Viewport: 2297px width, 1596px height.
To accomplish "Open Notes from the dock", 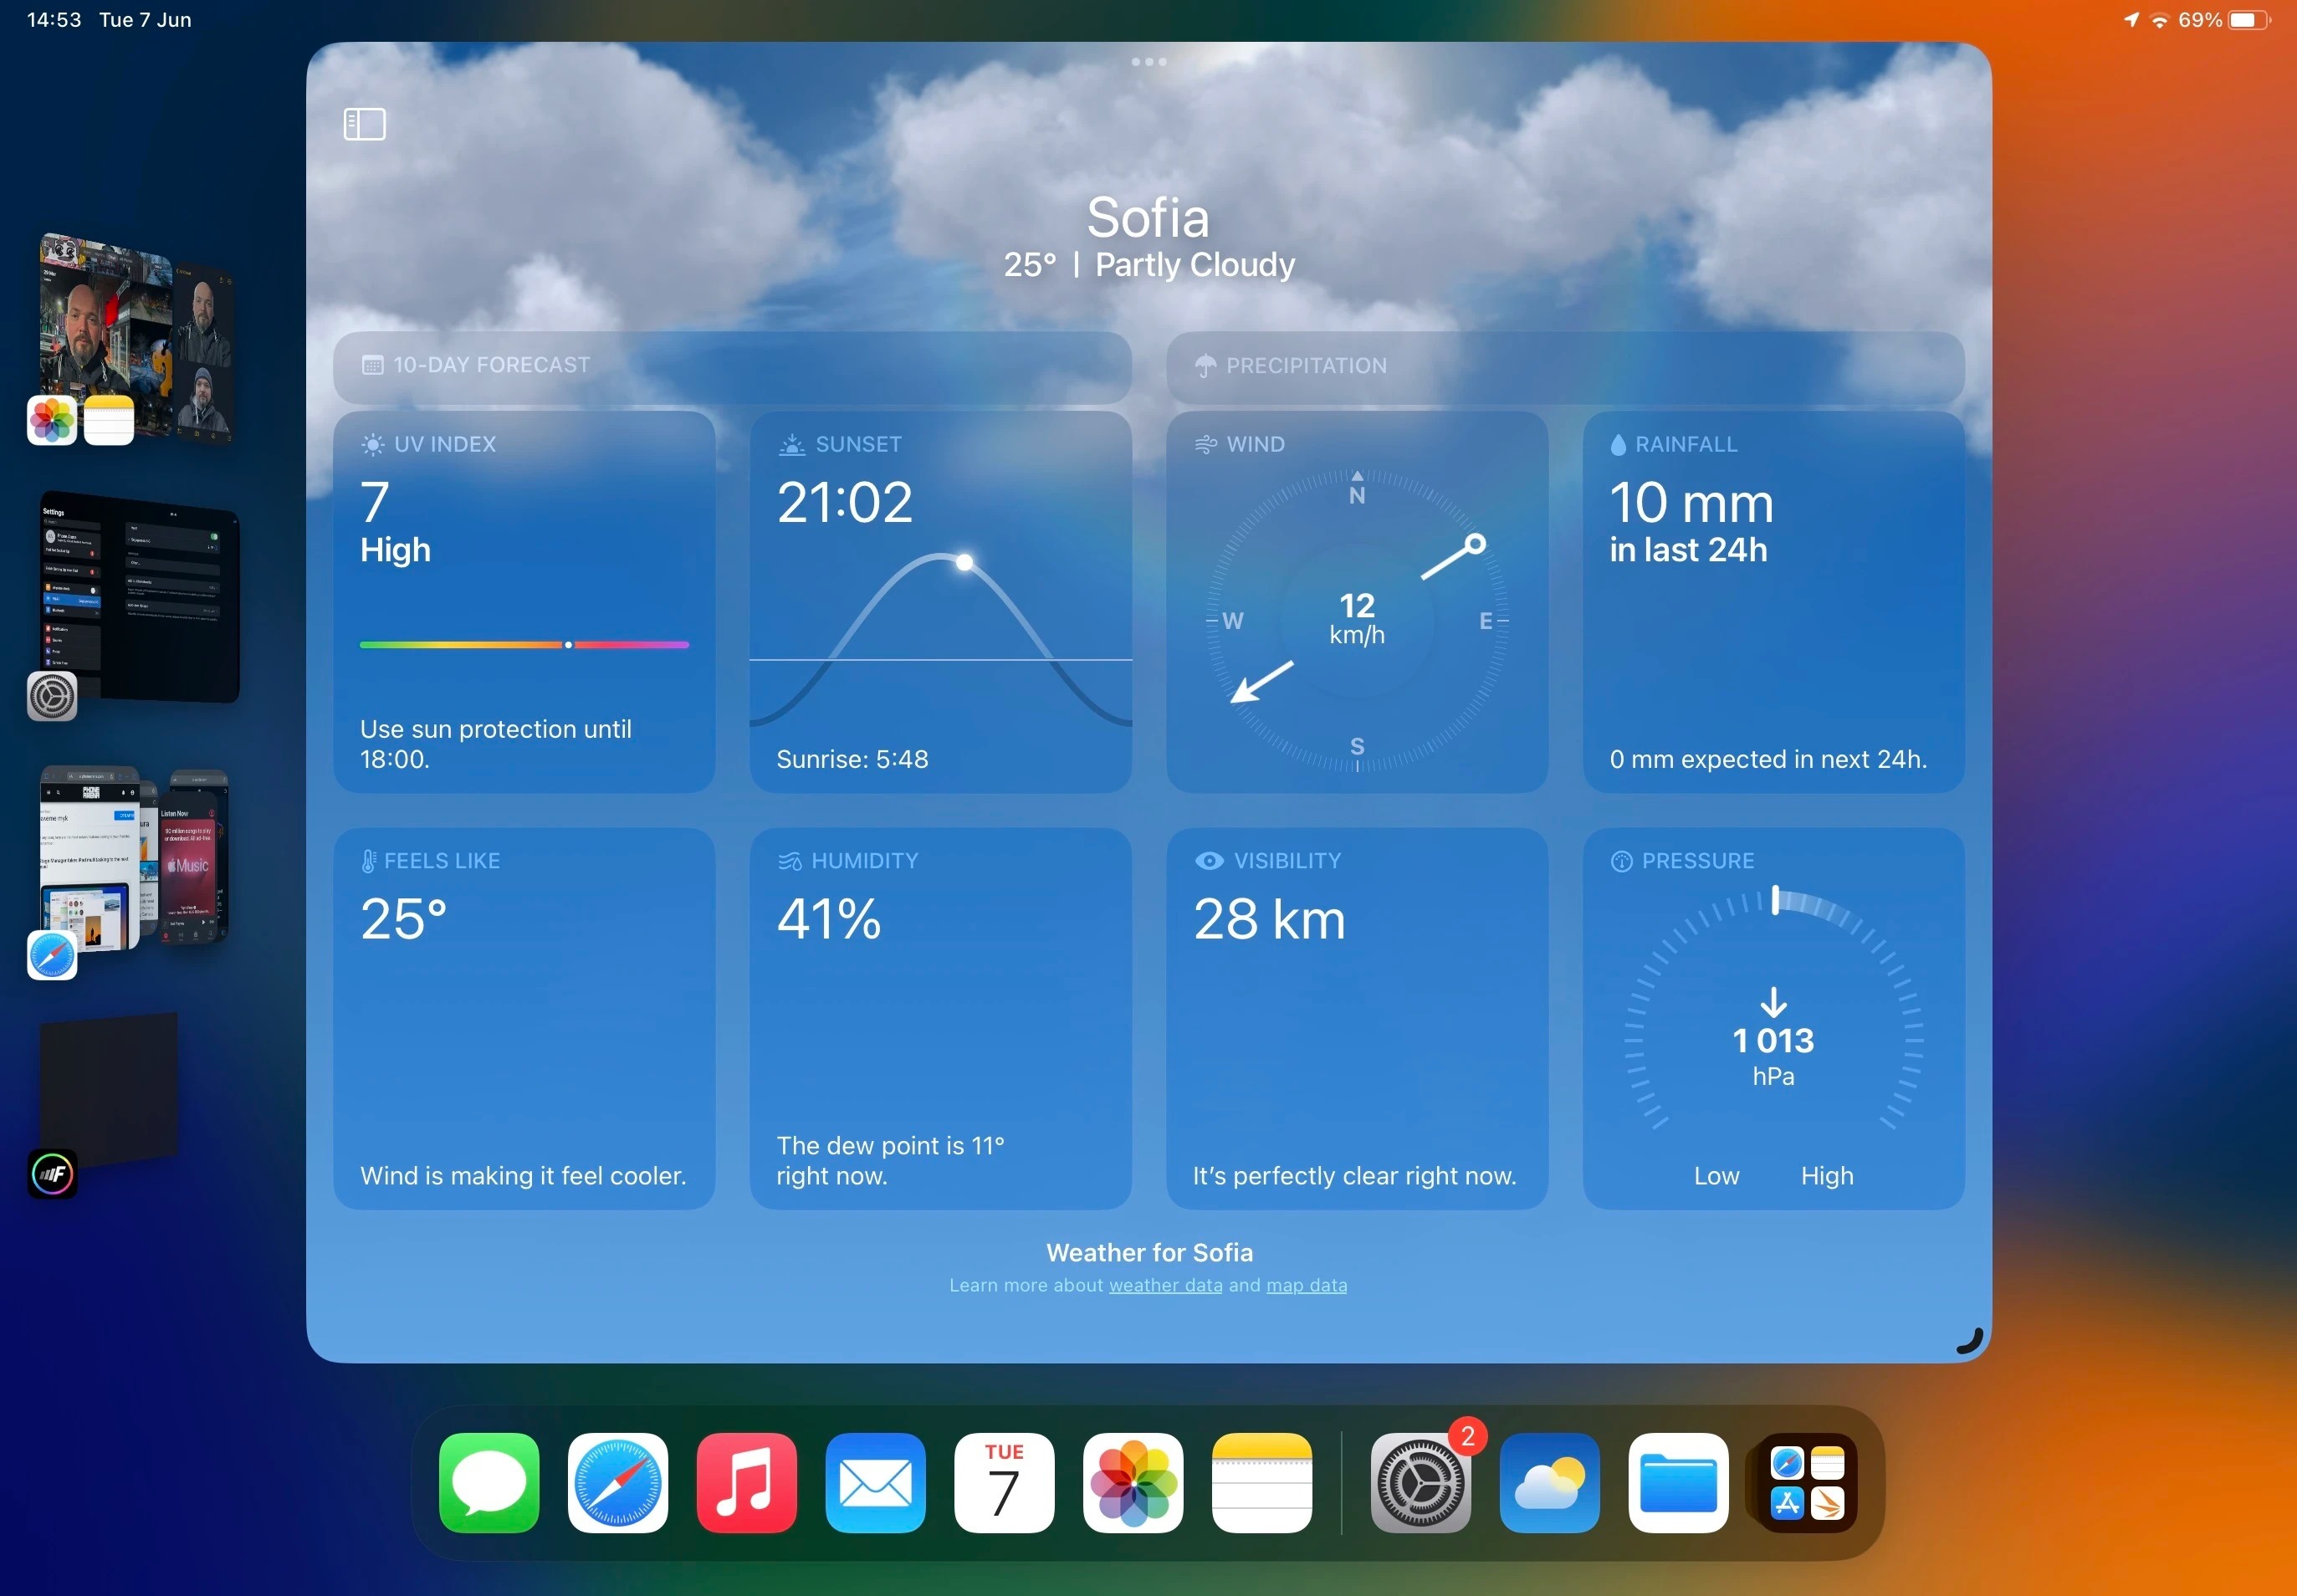I will 1261,1482.
